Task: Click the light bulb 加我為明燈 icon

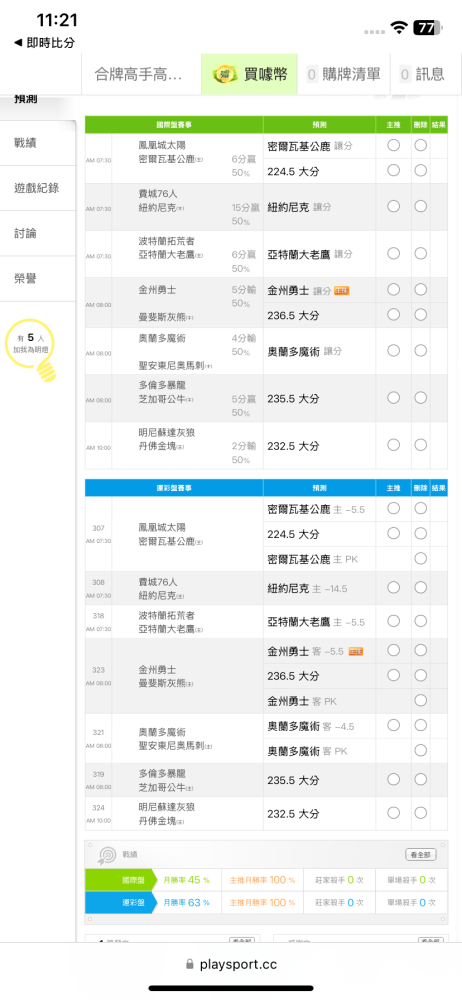Action: click(31, 350)
